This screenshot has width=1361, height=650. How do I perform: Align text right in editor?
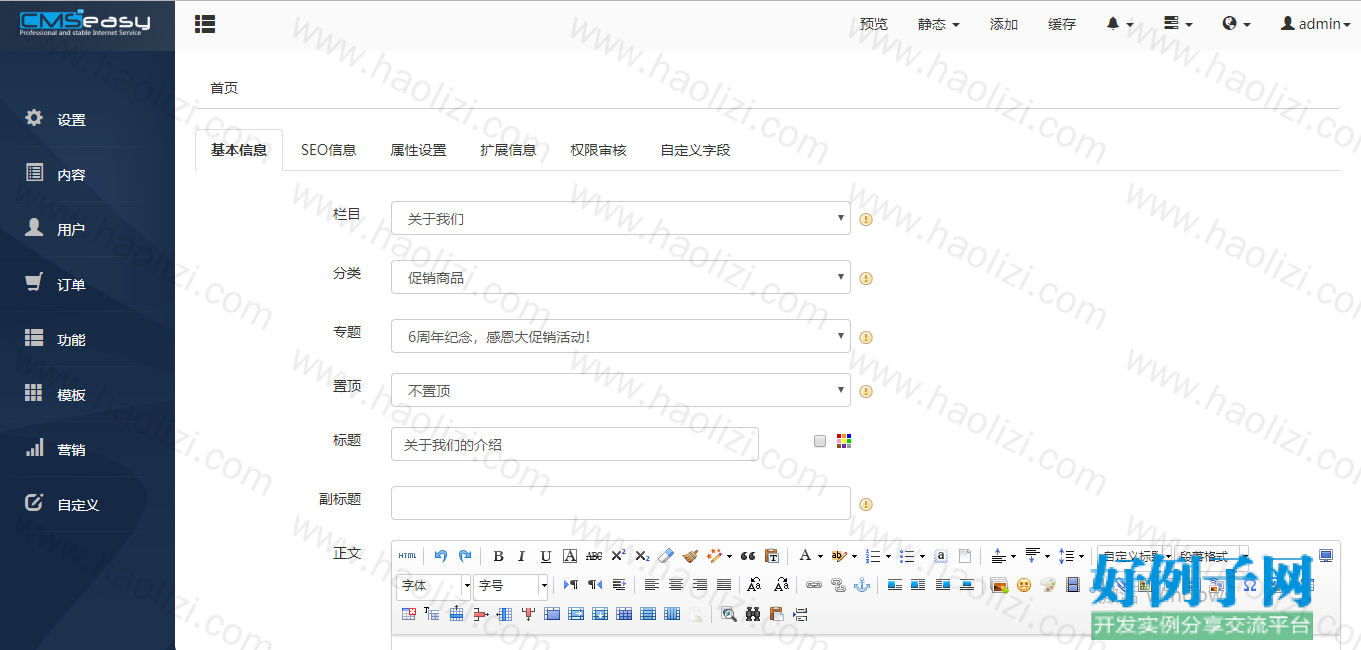[x=700, y=585]
